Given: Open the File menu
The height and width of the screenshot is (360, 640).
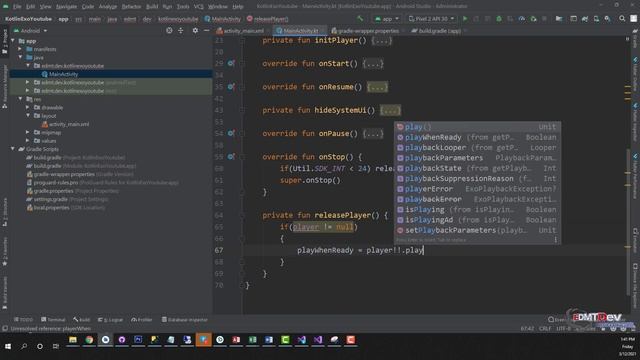Looking at the screenshot, I should (x=17, y=7).
